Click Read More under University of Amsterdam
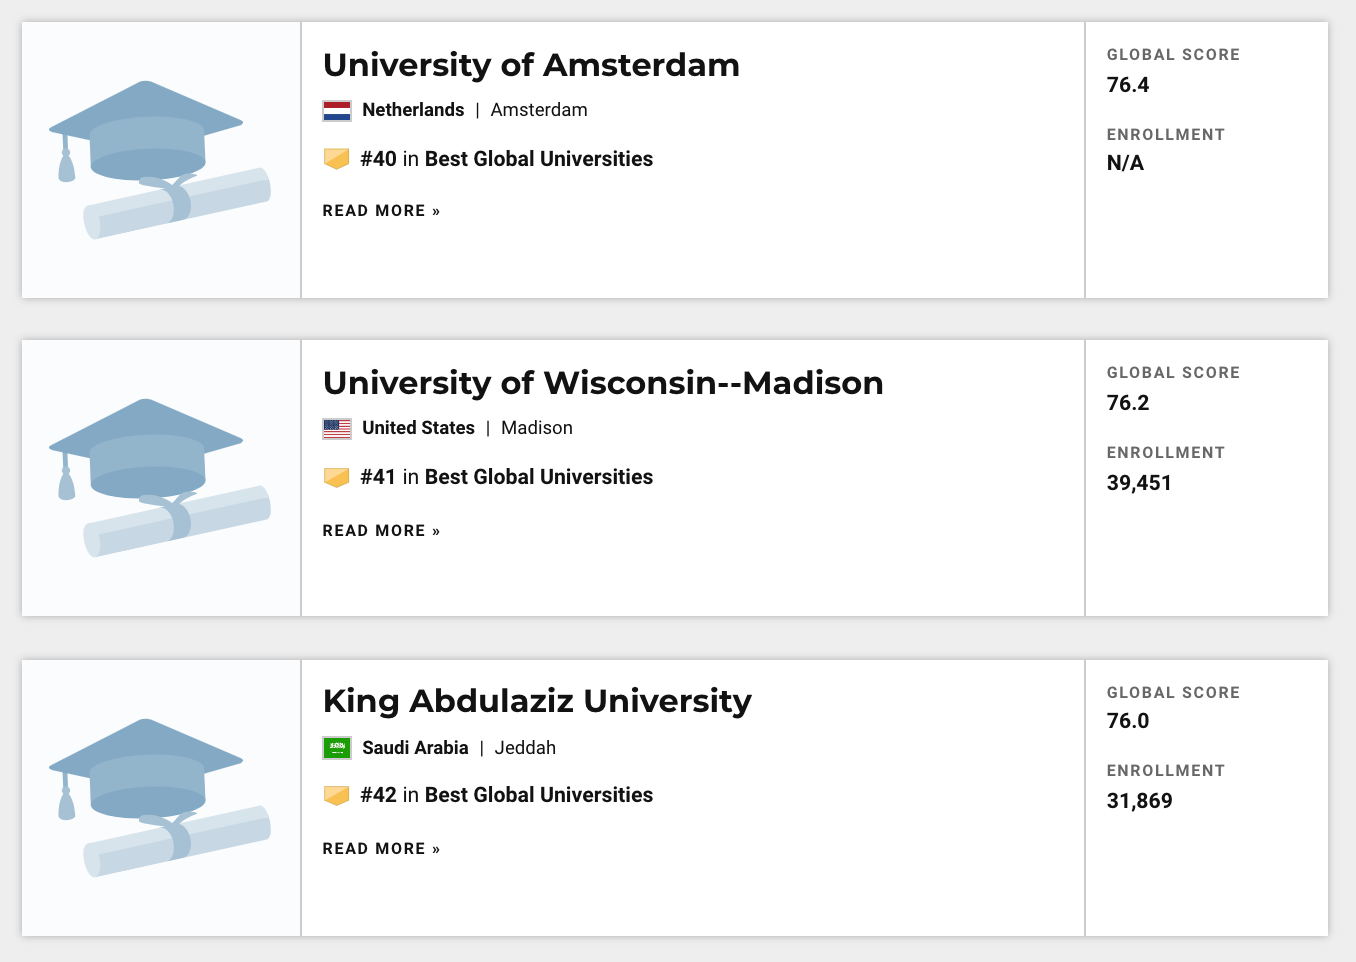1356x962 pixels. click(381, 211)
